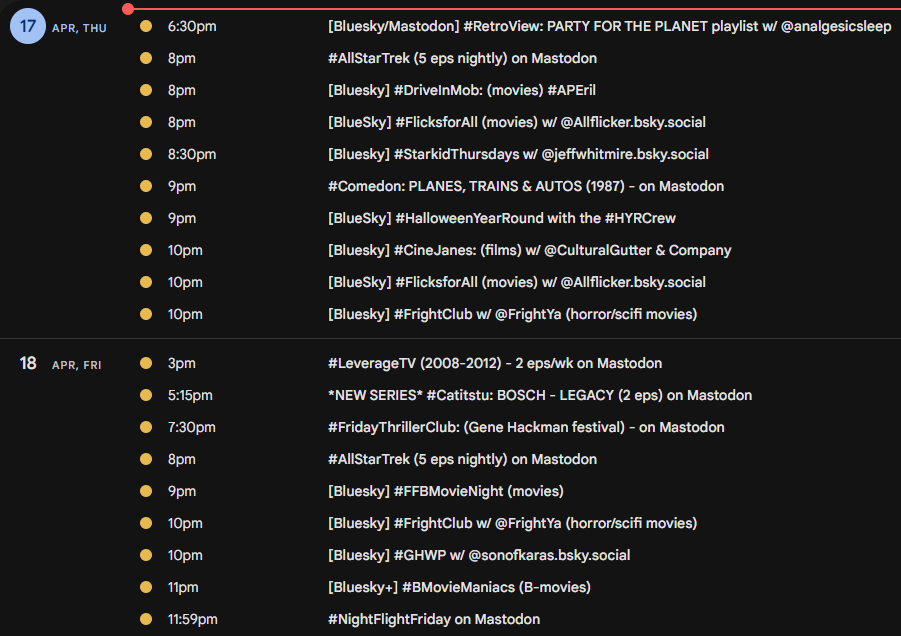Viewport: 901px width, 636px height.
Task: Open the #Catitstu BOSCH - LEGACY event
Action: coord(540,396)
